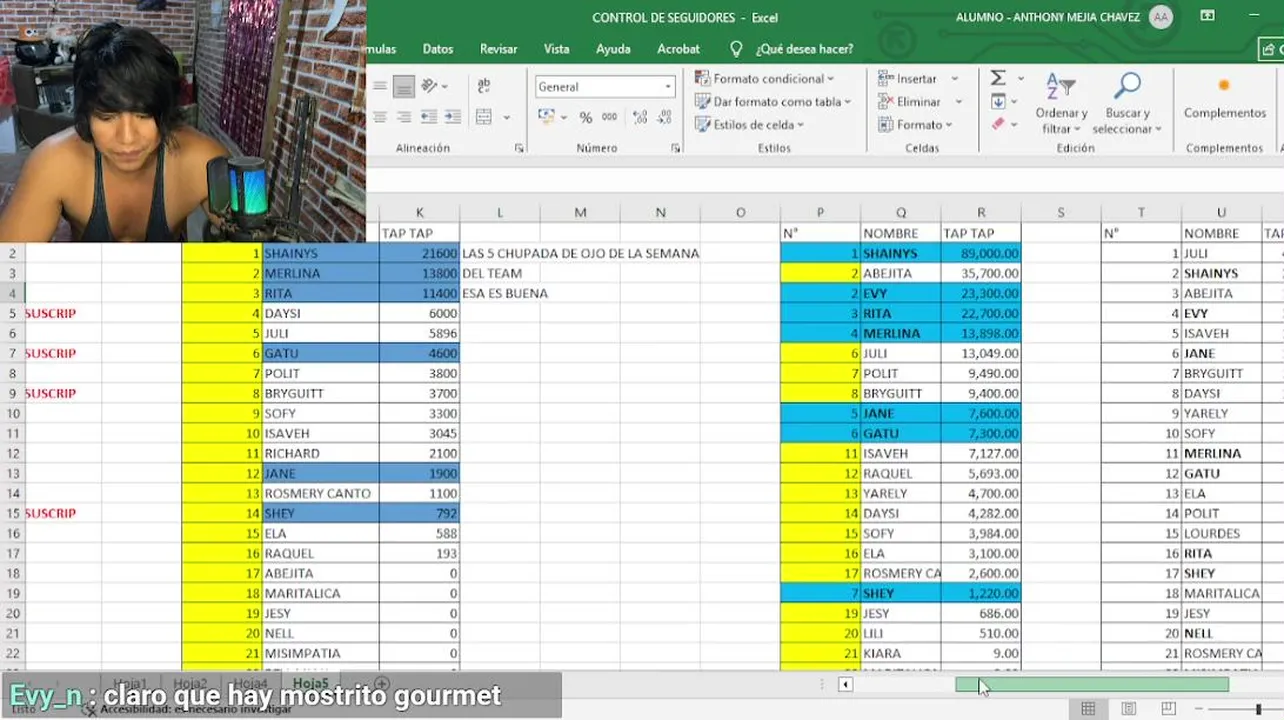Click the wrap text icon

[x=484, y=87]
